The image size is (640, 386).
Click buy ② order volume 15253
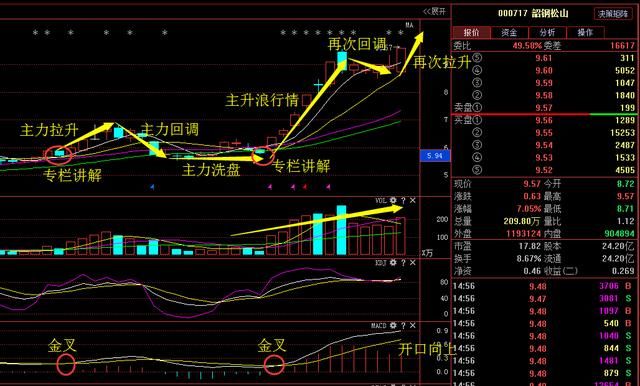pos(623,133)
